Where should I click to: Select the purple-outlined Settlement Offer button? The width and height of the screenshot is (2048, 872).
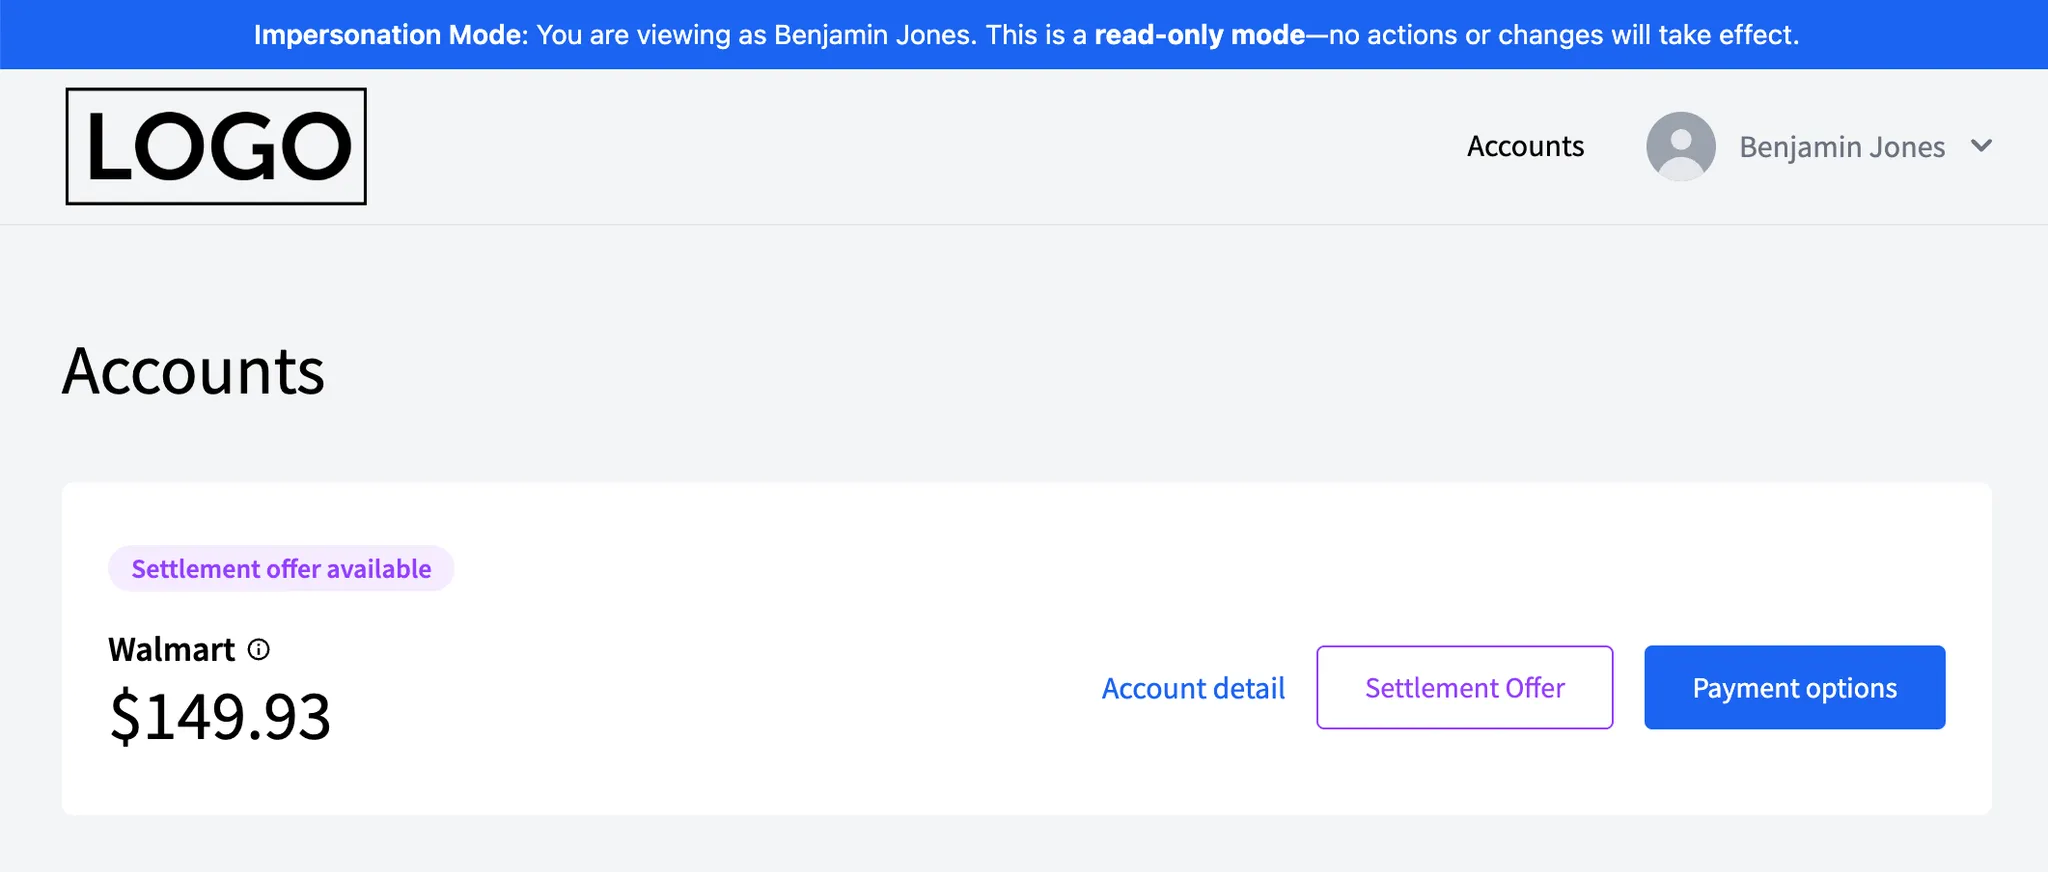click(x=1464, y=688)
